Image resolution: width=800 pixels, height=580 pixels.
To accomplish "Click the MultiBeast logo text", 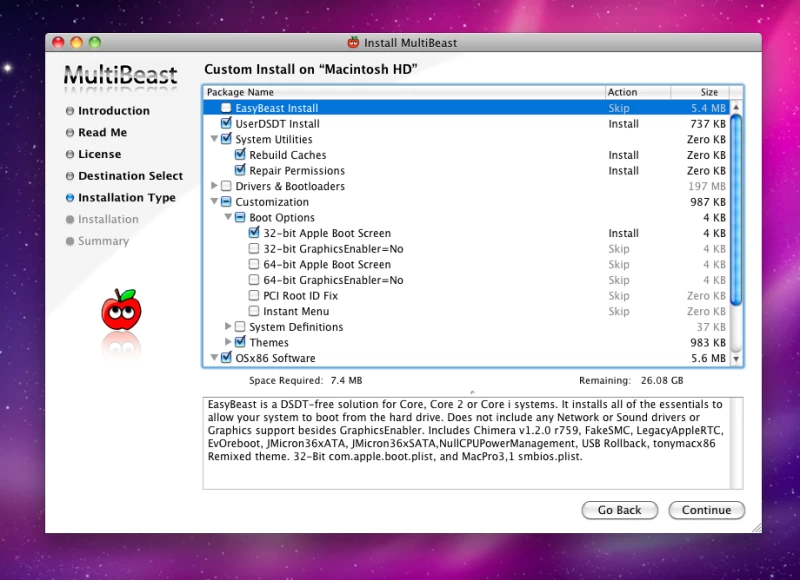I will (x=120, y=76).
